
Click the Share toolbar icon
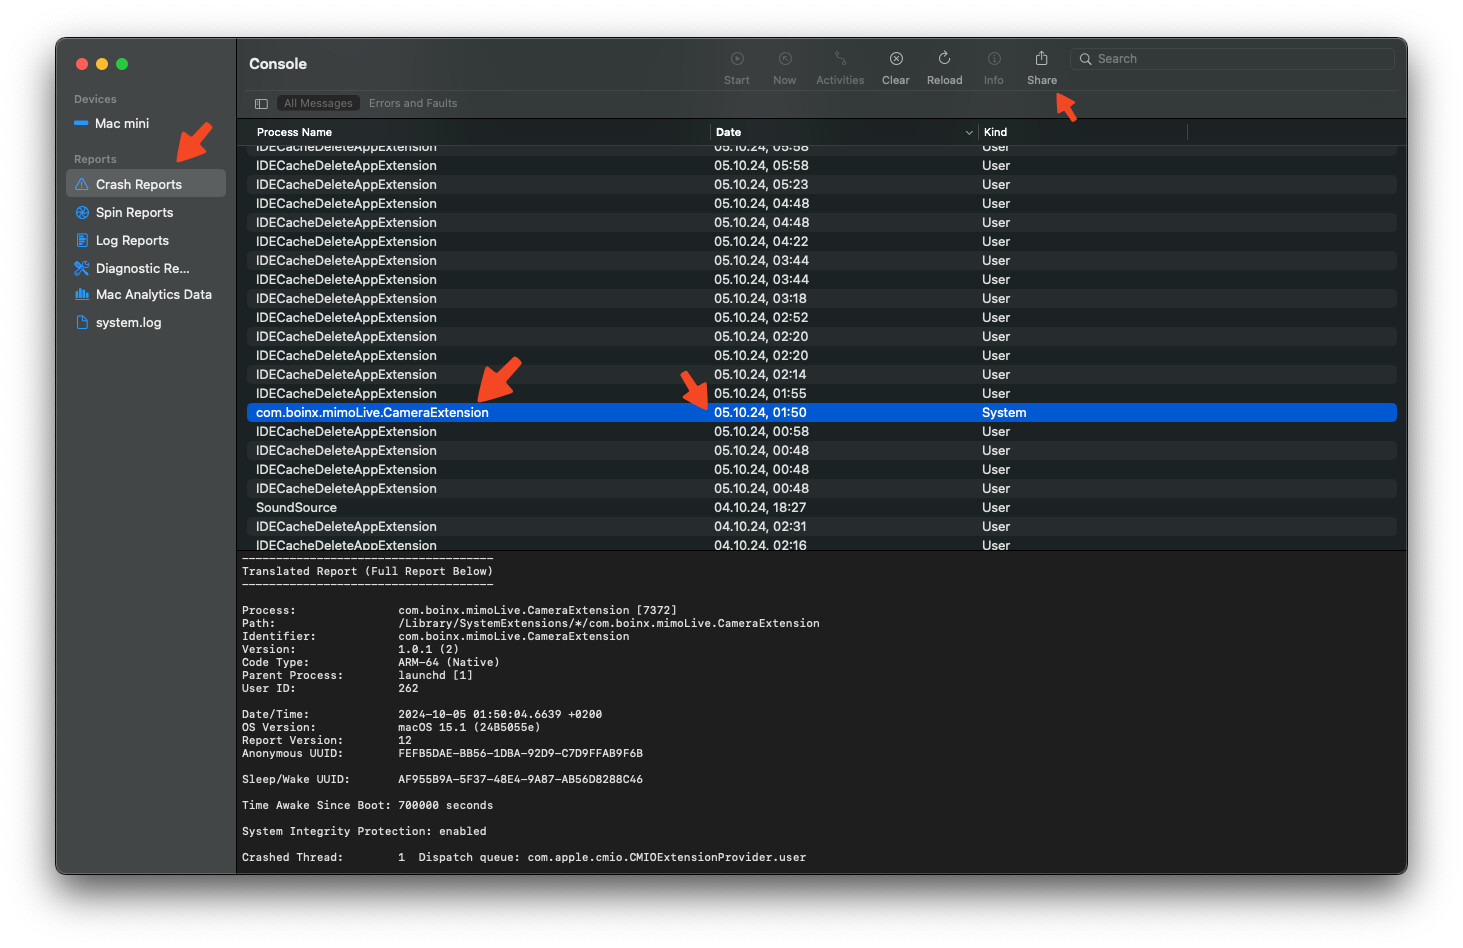click(1041, 59)
